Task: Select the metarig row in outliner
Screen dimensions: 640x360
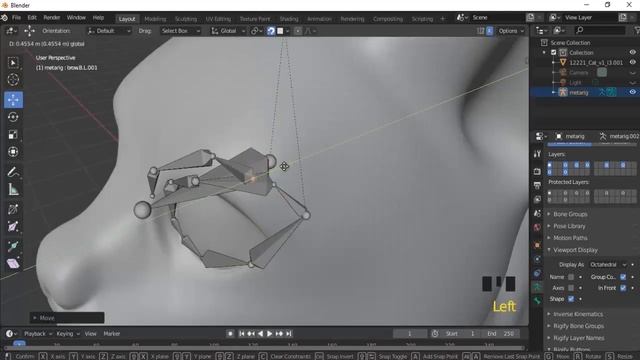Action: tap(584, 92)
